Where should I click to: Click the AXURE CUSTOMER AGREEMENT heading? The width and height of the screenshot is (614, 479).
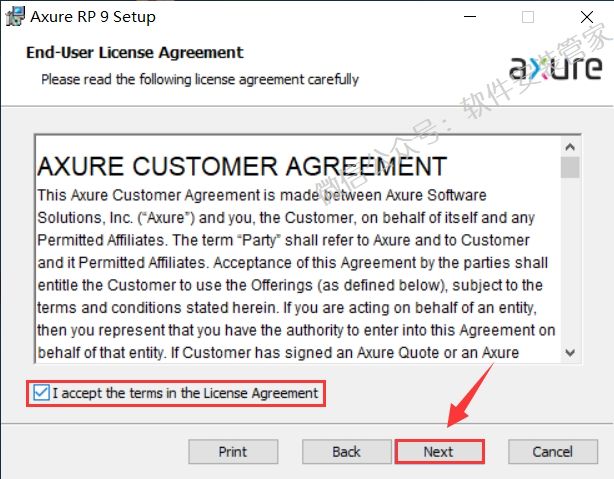[x=241, y=165]
